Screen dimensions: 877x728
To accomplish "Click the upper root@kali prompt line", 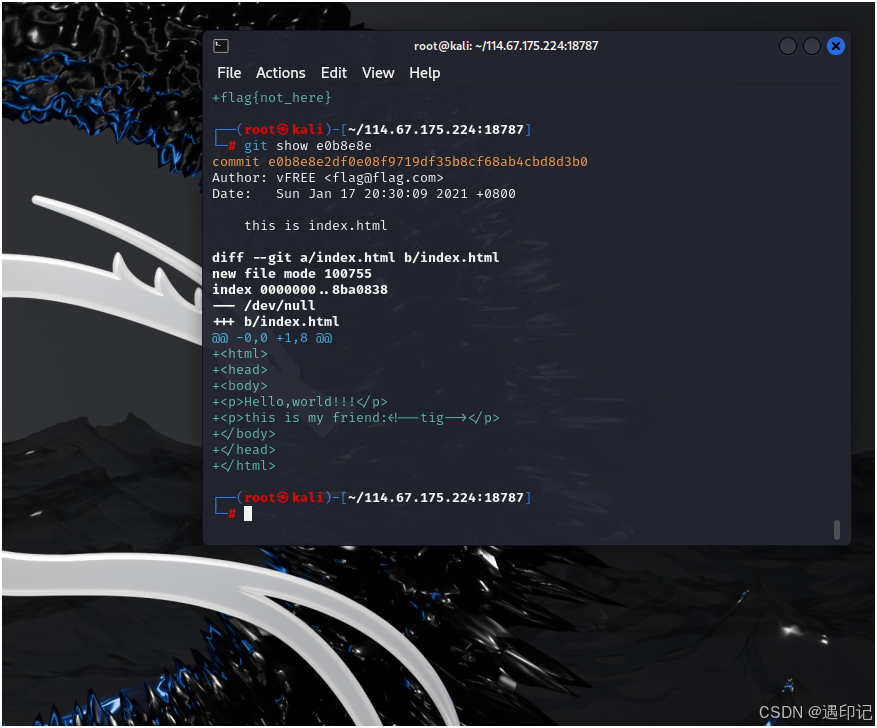I will tap(373, 130).
